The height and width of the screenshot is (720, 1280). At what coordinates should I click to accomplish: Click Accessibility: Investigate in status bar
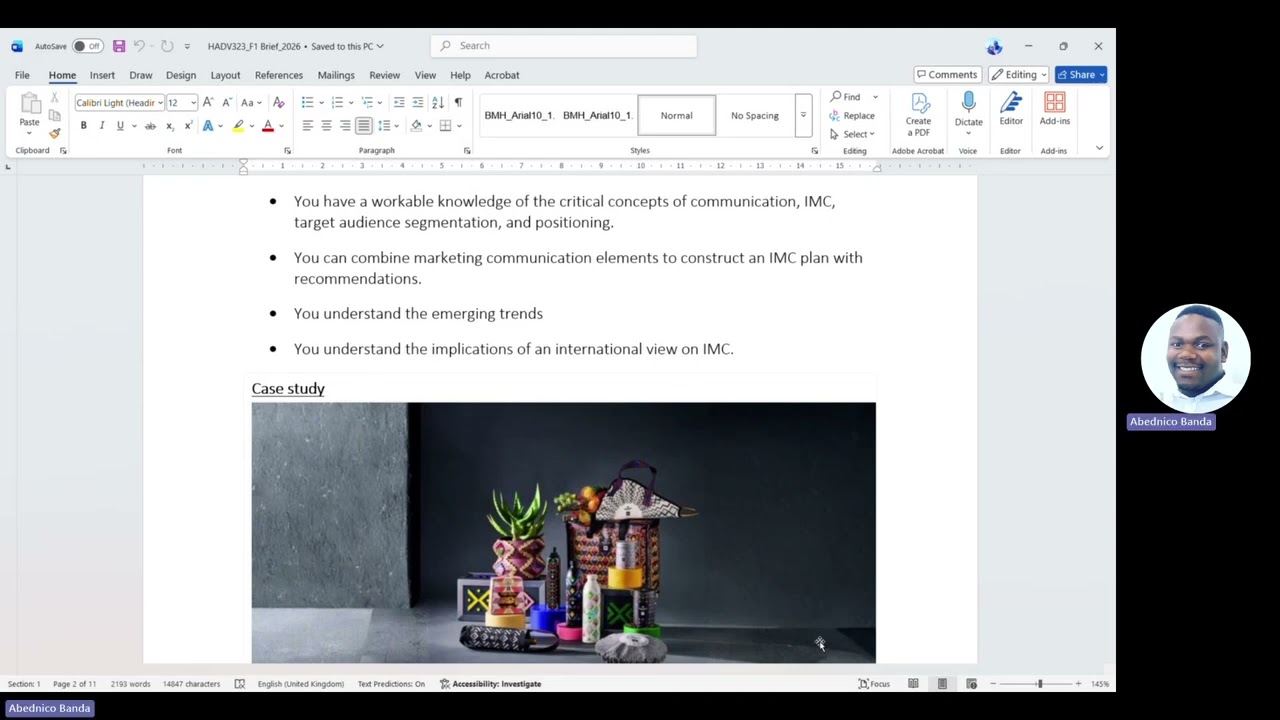491,684
